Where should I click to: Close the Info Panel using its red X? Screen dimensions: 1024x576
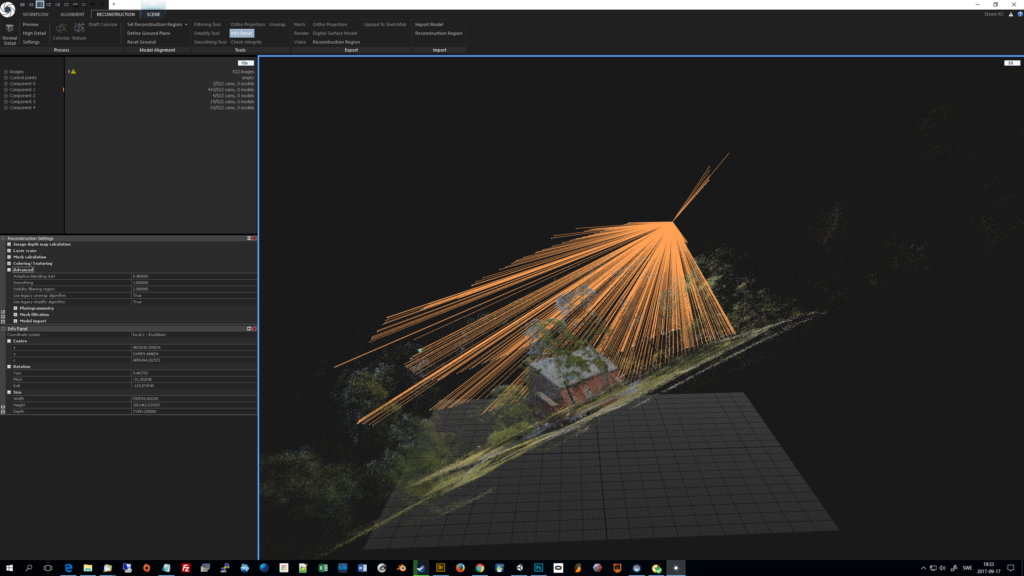pos(255,328)
